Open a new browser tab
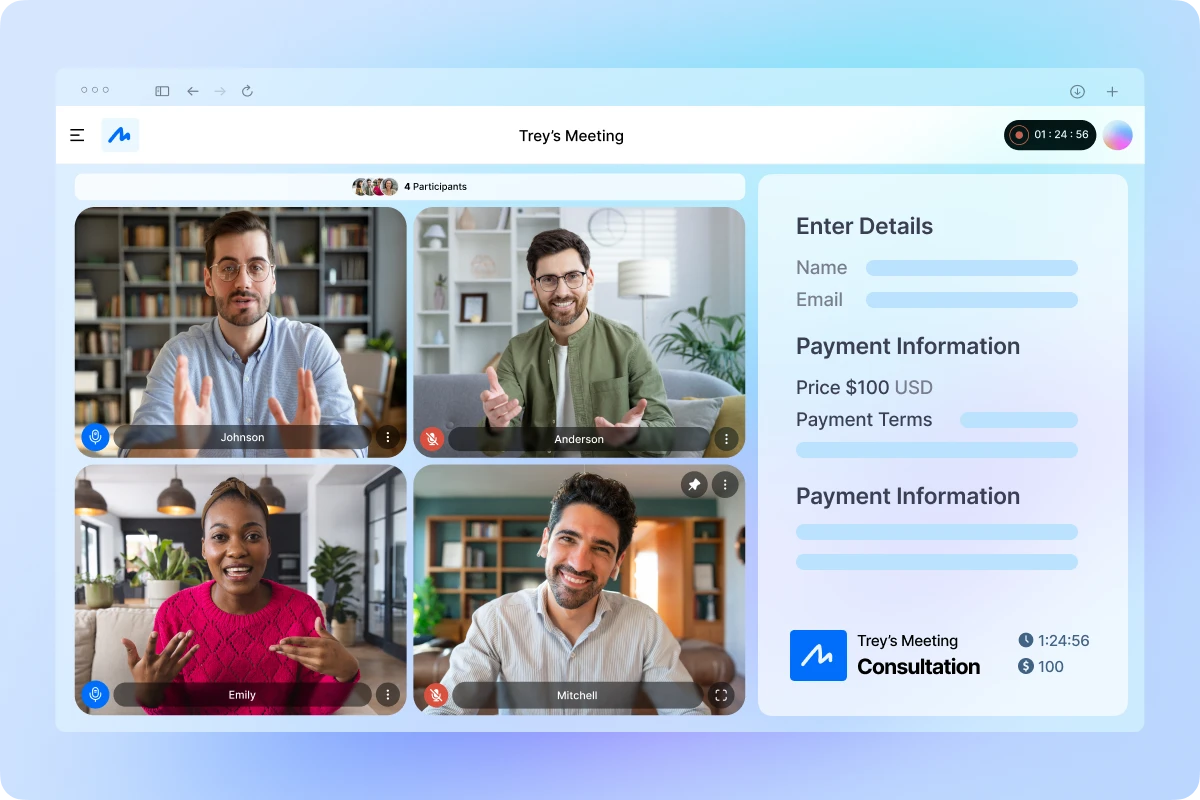The width and height of the screenshot is (1200, 800). click(x=1112, y=90)
